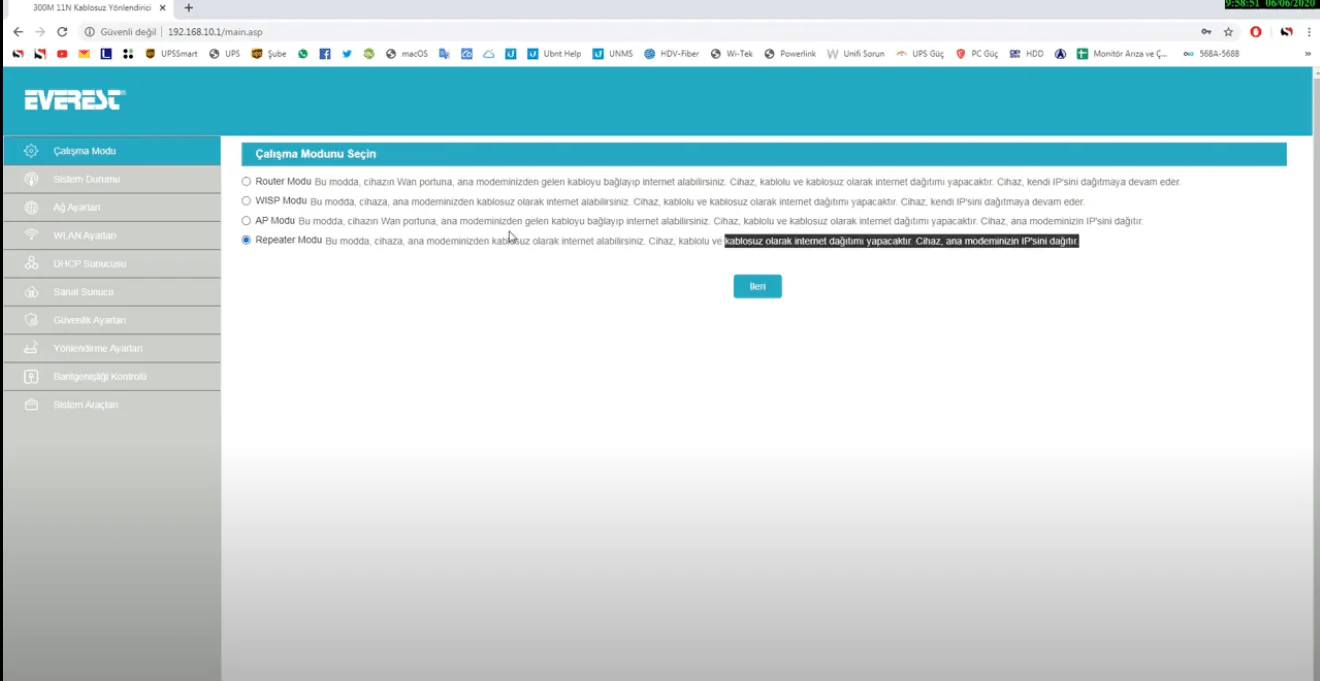Open the UPSSmart bookmark
Image resolution: width=1320 pixels, height=681 pixels.
click(x=171, y=54)
